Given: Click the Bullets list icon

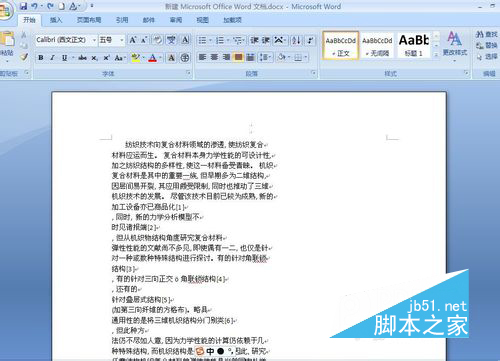Looking at the screenshot, I should point(202,40).
